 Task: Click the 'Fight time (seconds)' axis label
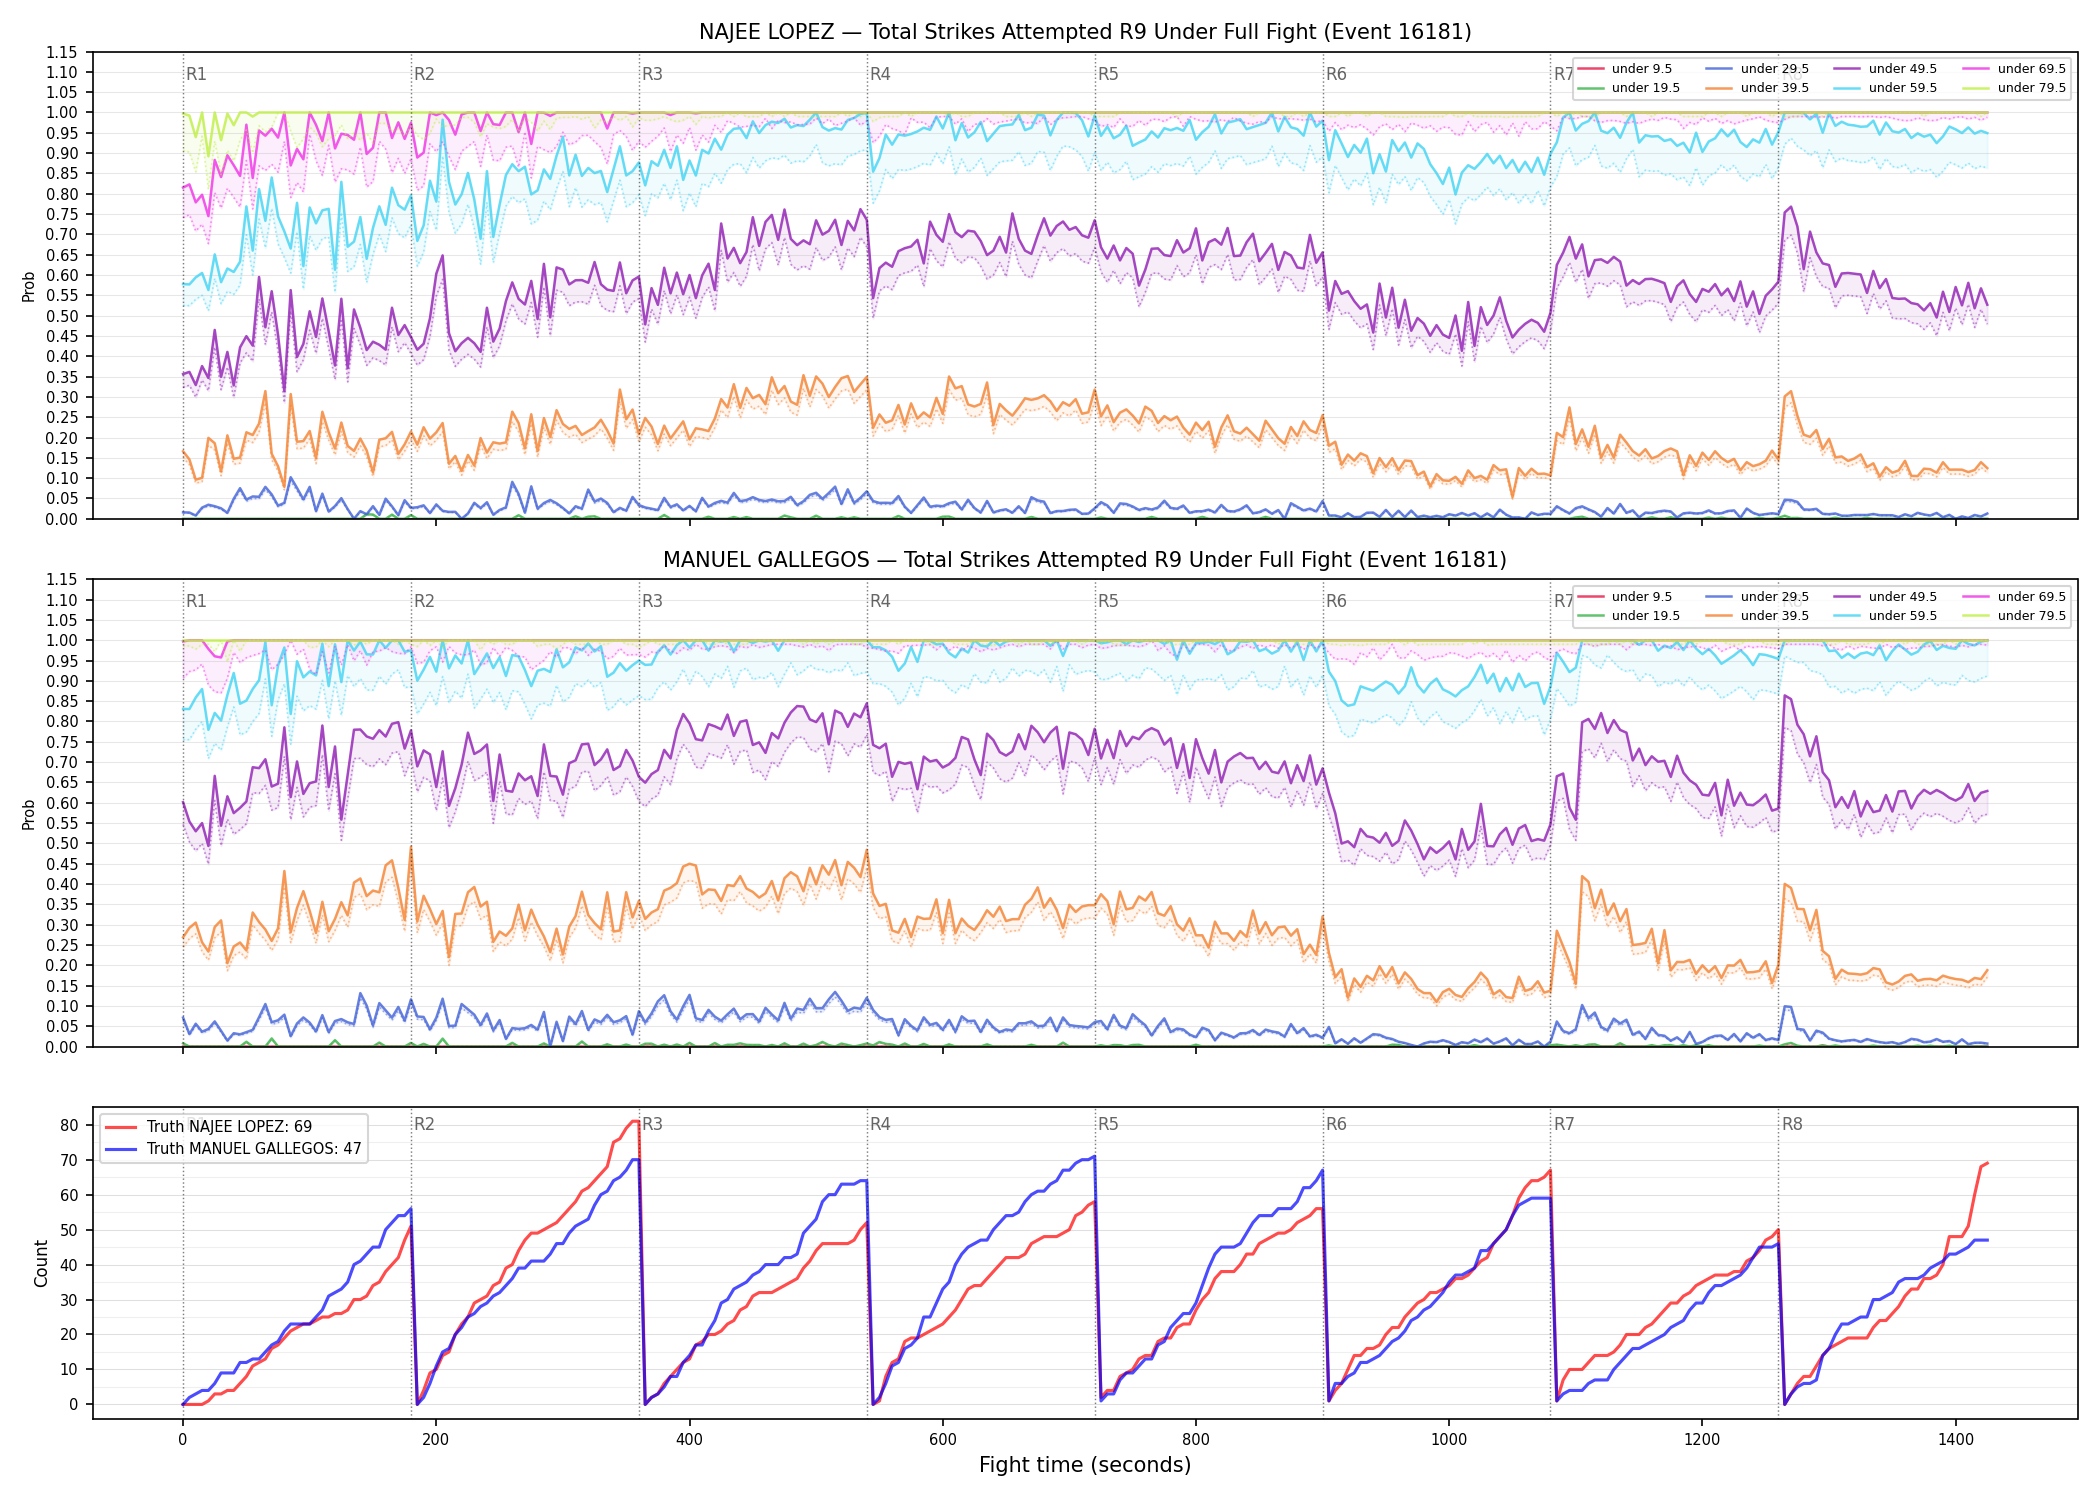pos(1085,1465)
